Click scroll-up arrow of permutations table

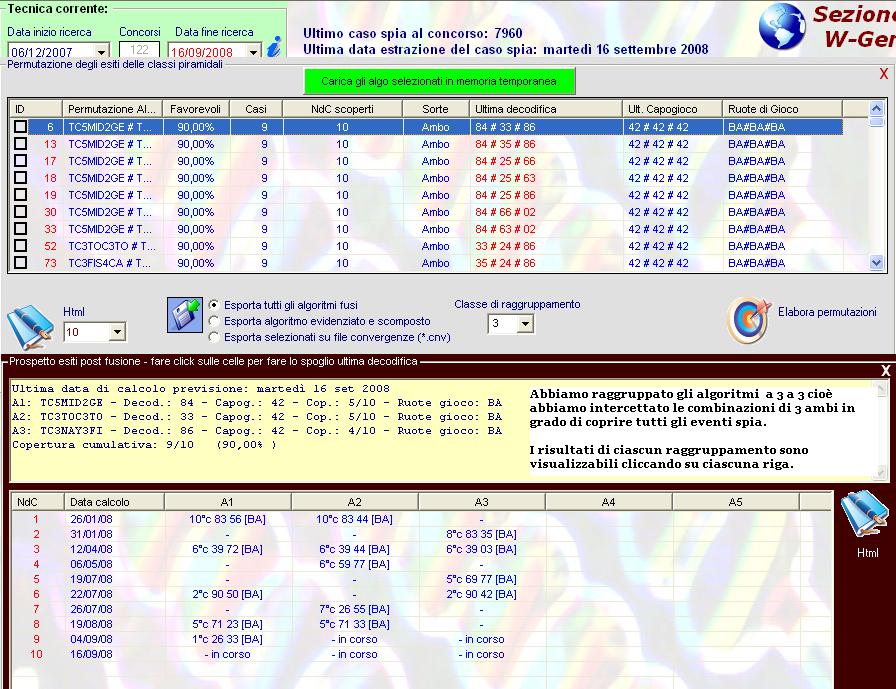click(876, 108)
